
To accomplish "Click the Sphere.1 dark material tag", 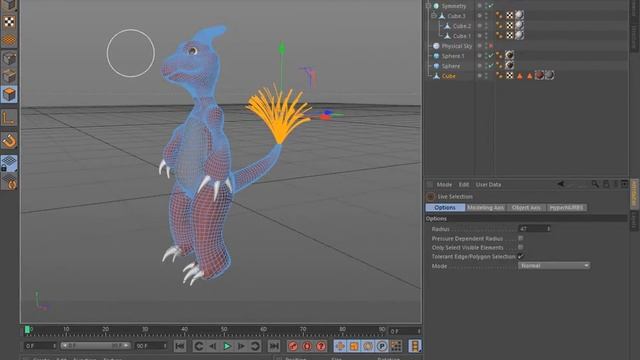I will click(509, 55).
